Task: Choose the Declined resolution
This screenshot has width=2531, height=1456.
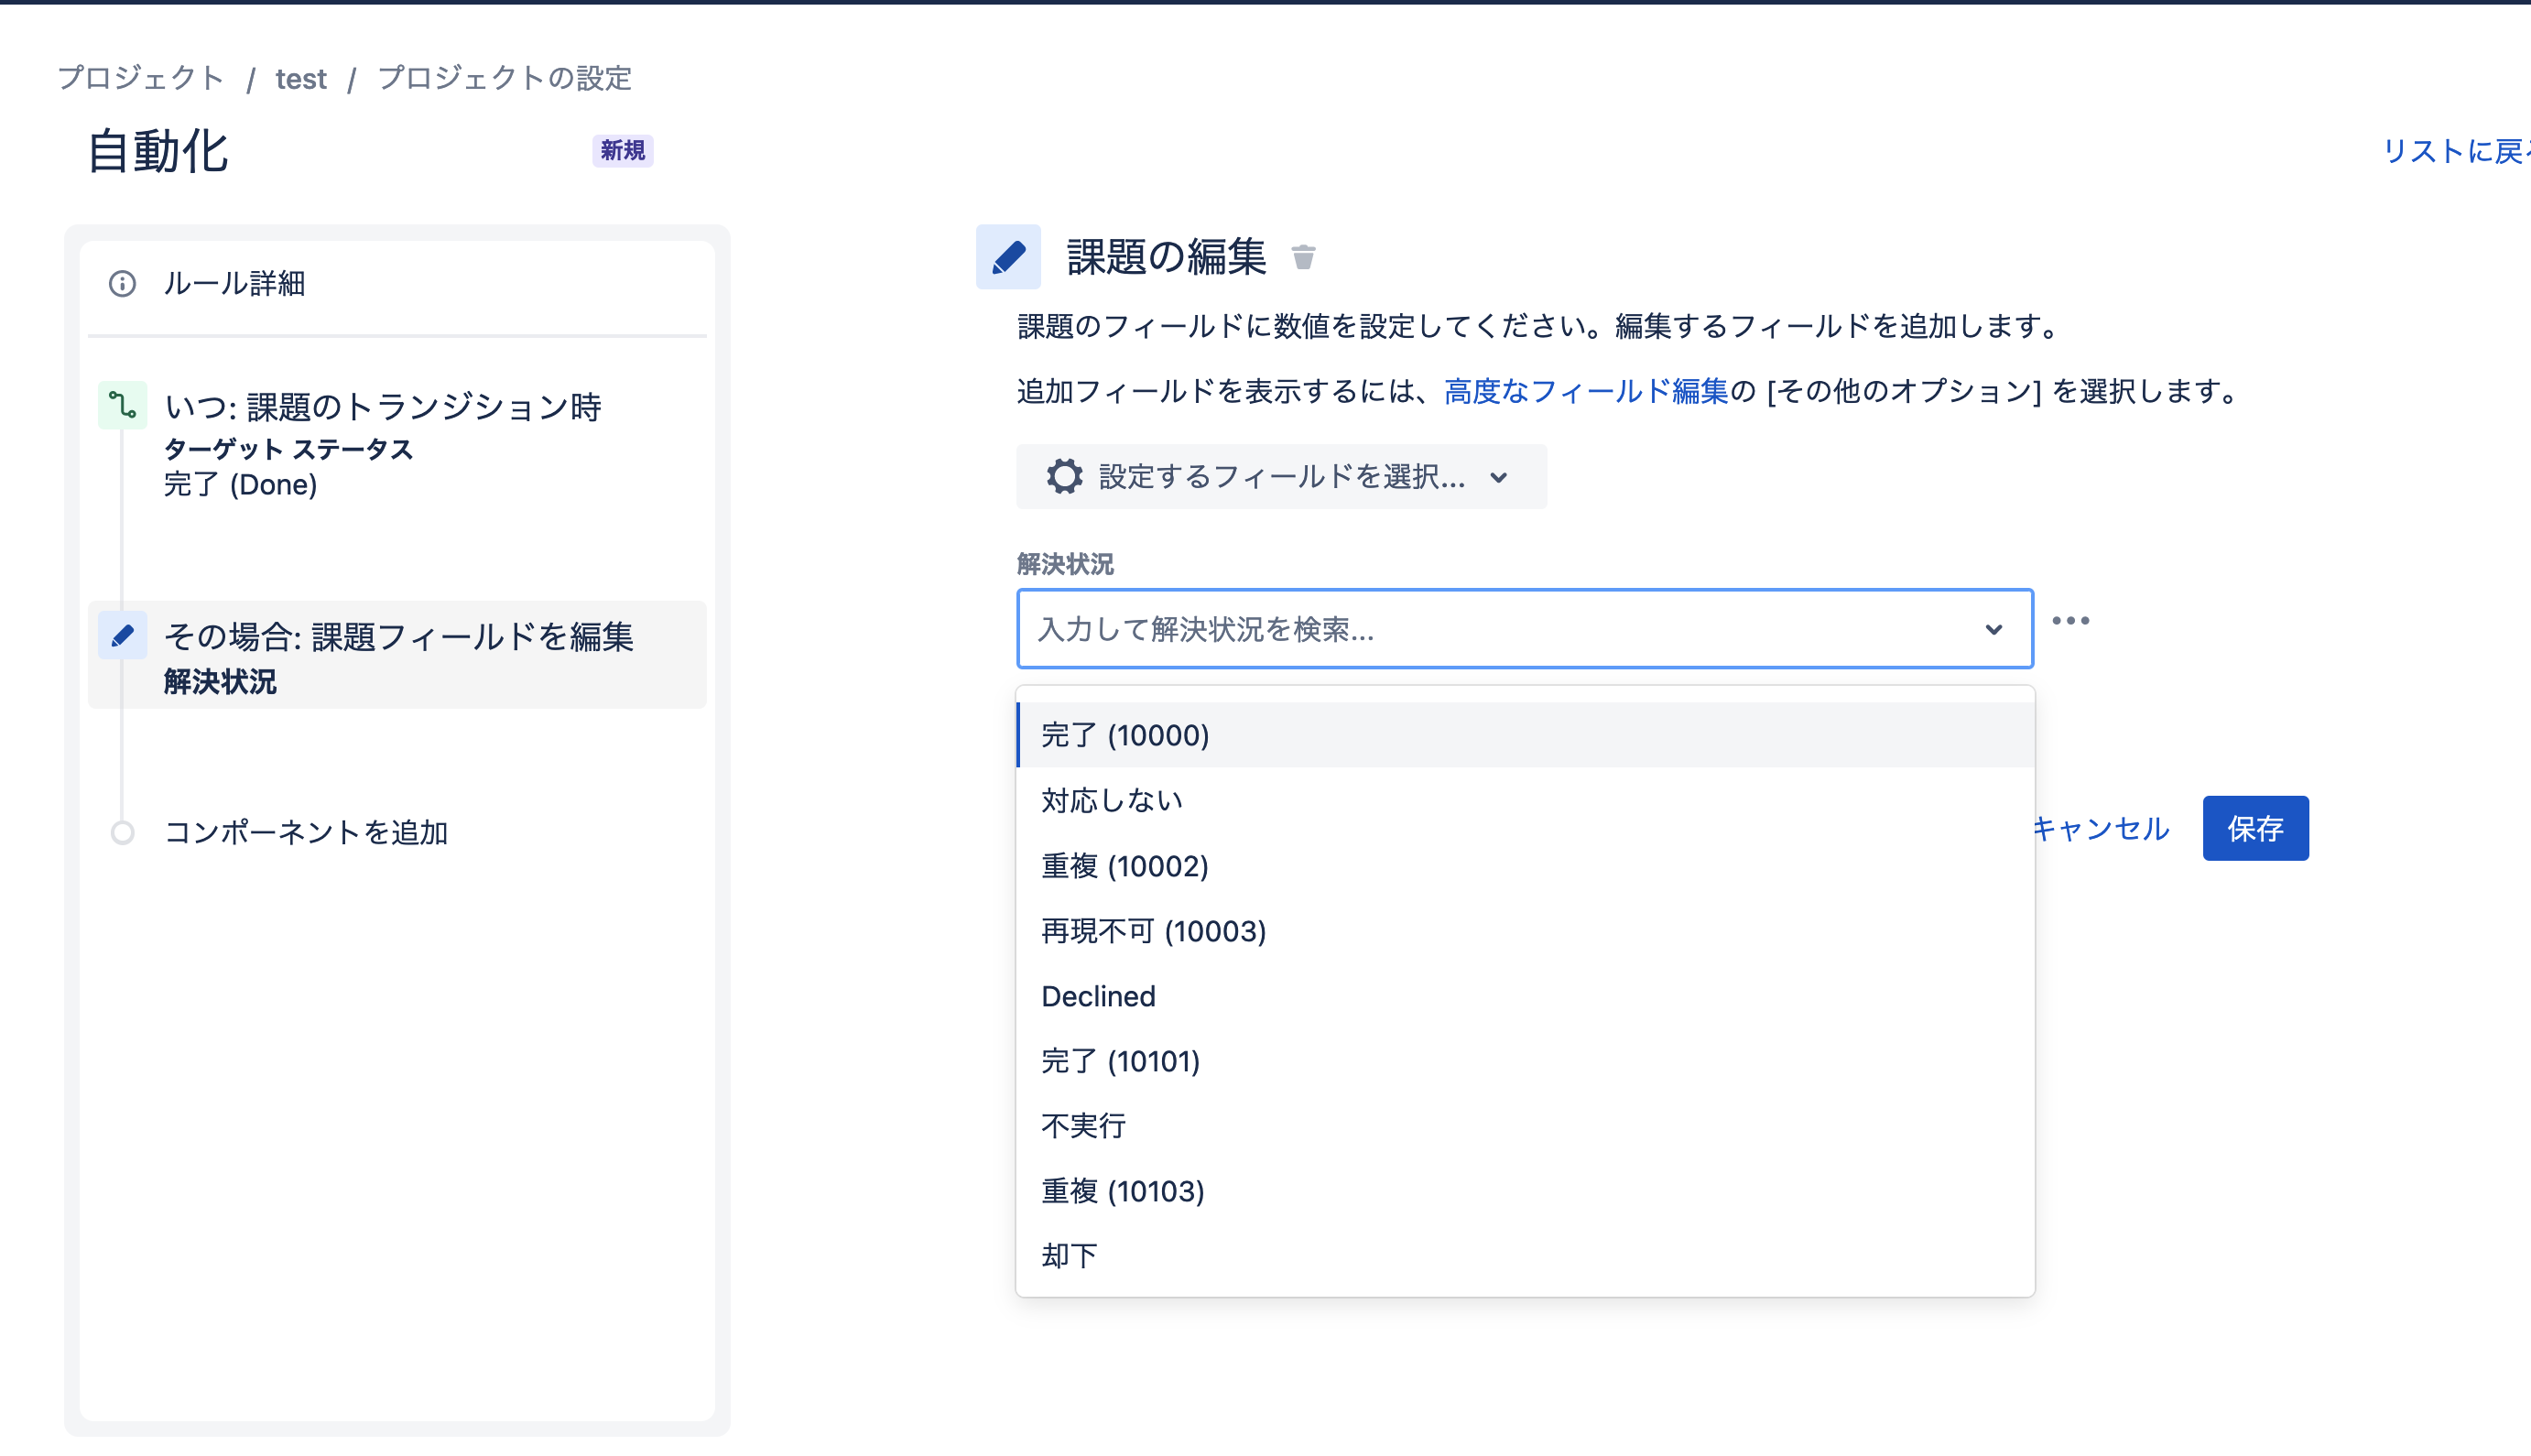Action: (x=1525, y=996)
